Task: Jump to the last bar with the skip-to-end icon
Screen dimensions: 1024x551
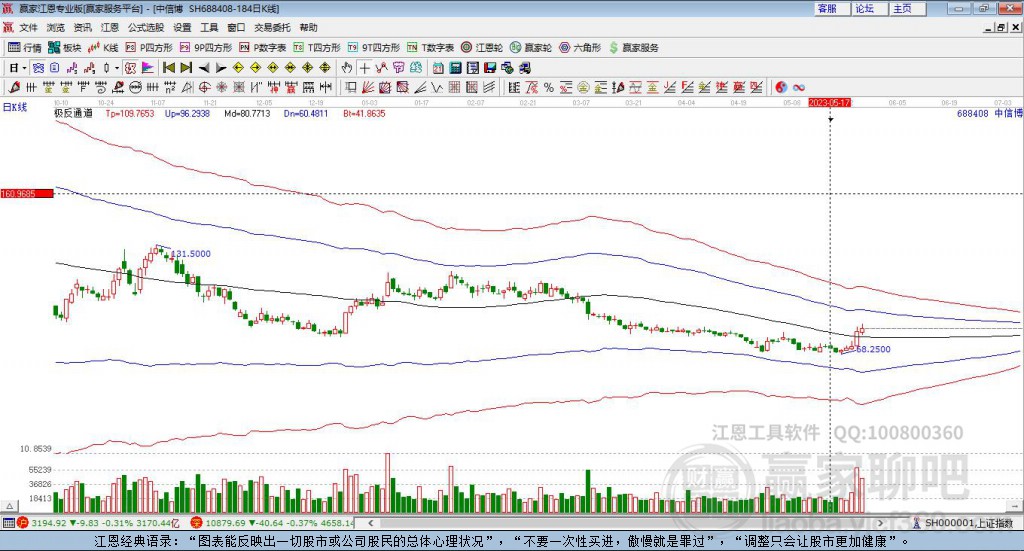Action: click(186, 67)
